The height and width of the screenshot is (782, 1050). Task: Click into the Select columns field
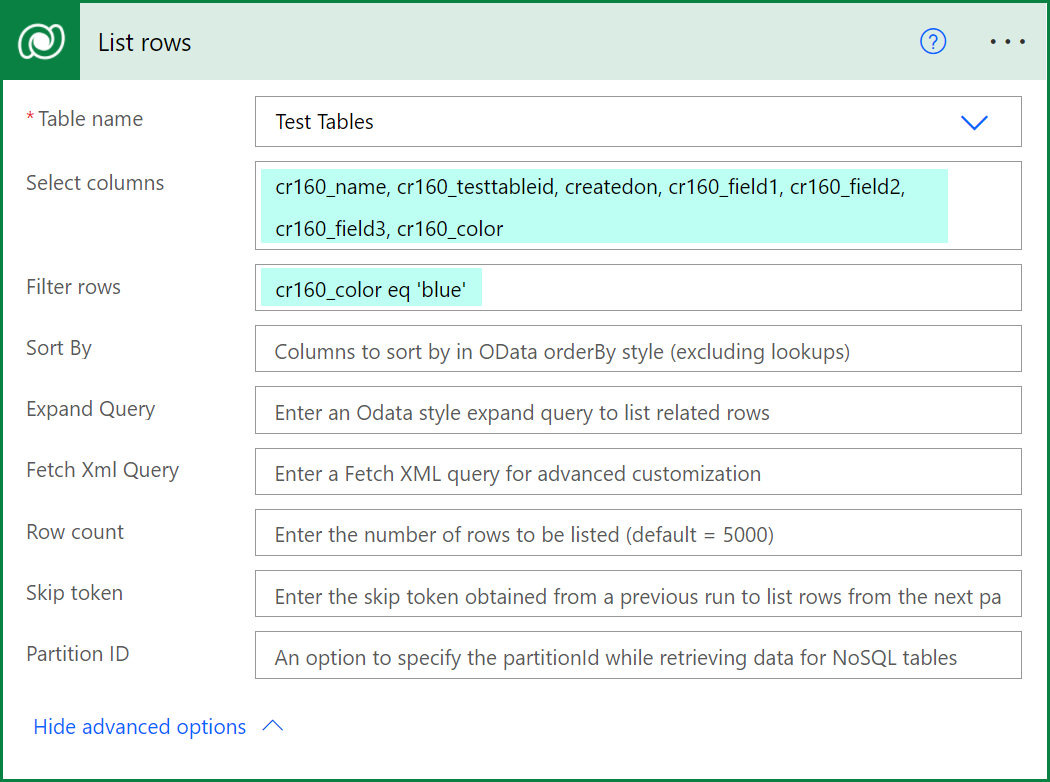coord(638,205)
